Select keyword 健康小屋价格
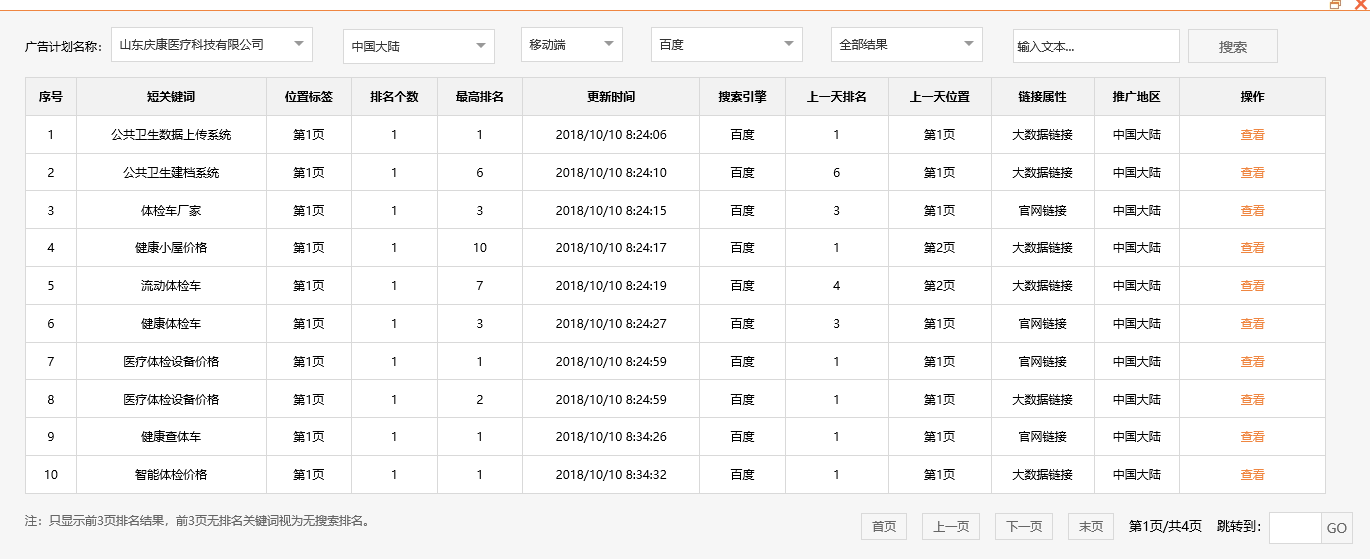This screenshot has height=559, width=1370. tap(171, 248)
